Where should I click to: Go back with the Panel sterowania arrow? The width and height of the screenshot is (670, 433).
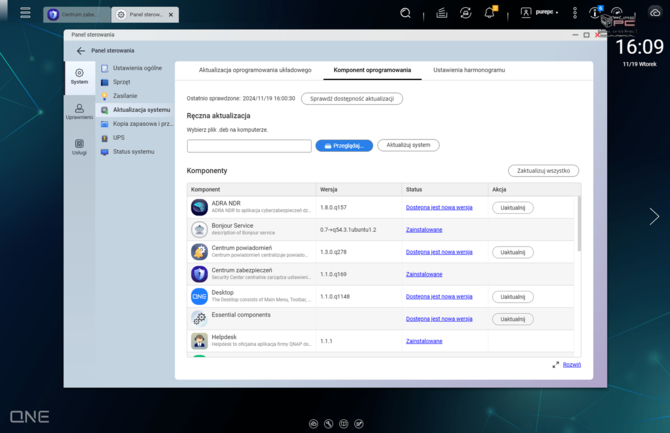(x=81, y=51)
